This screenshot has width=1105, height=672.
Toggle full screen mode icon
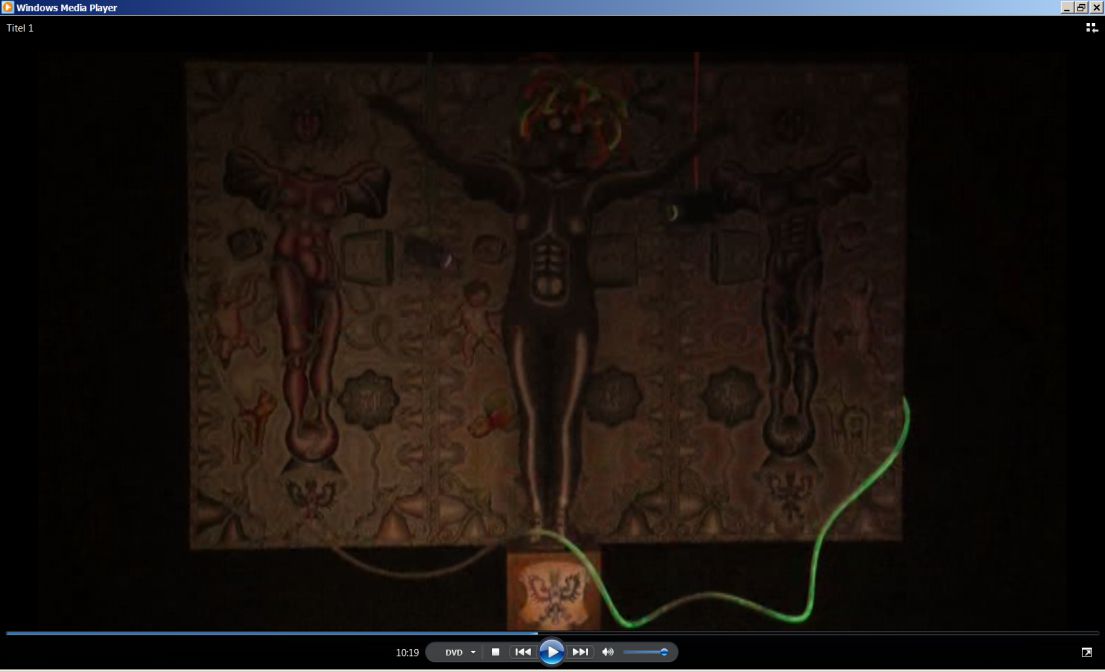click(x=1087, y=652)
